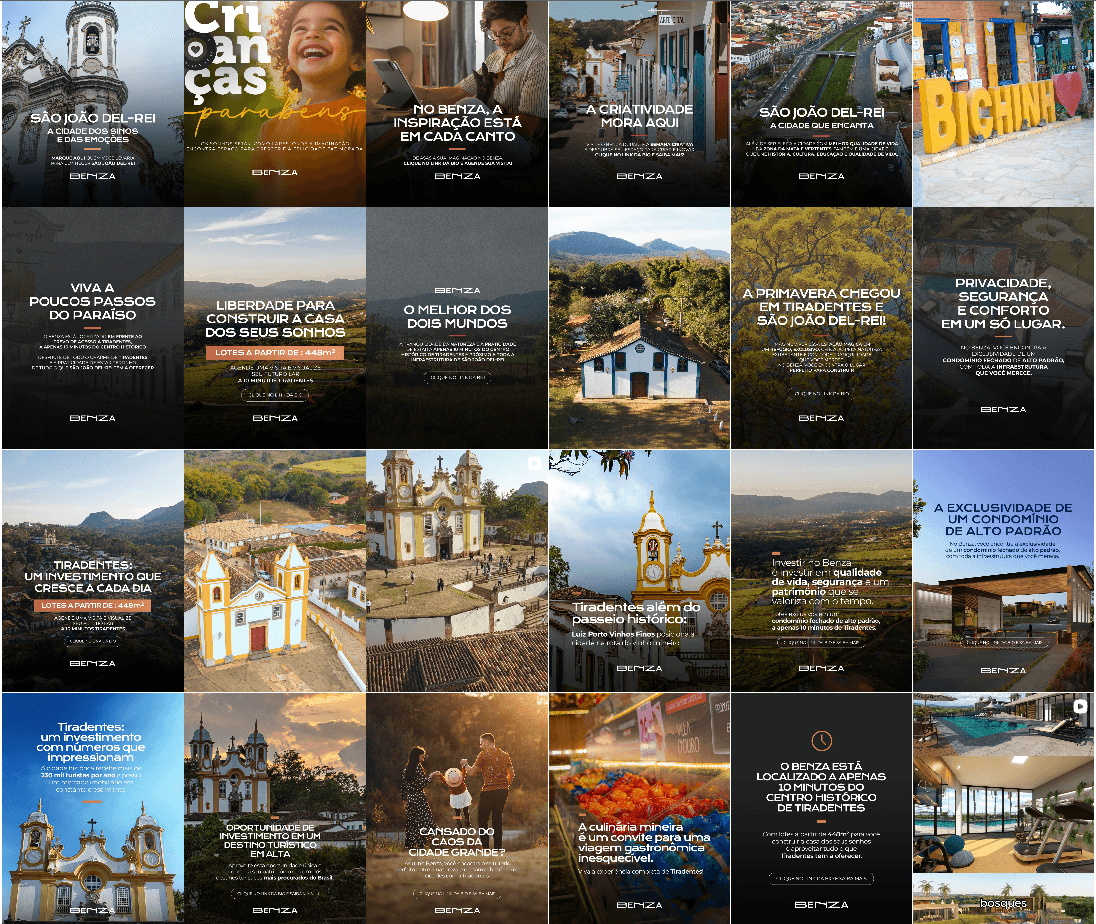Open the 'São João del-Rei a cidade dos sinos' post
The image size is (1096, 924).
(x=92, y=103)
